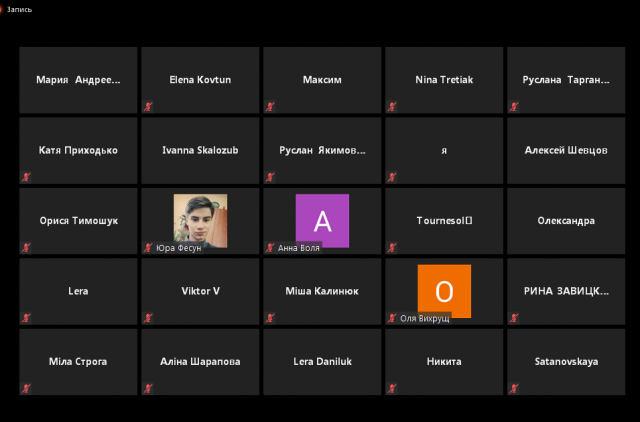Select participant name Руслан Якимов...

tap(322, 151)
